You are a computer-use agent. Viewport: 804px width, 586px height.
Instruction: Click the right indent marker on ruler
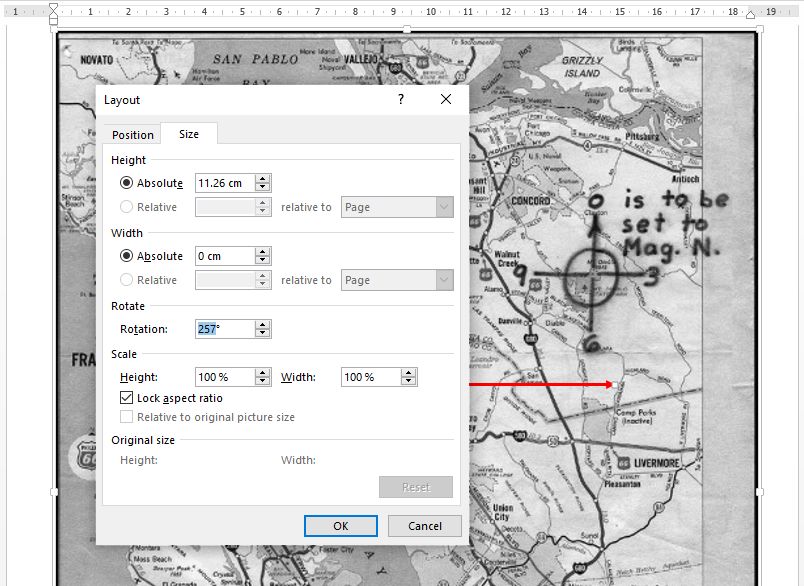tap(750, 13)
